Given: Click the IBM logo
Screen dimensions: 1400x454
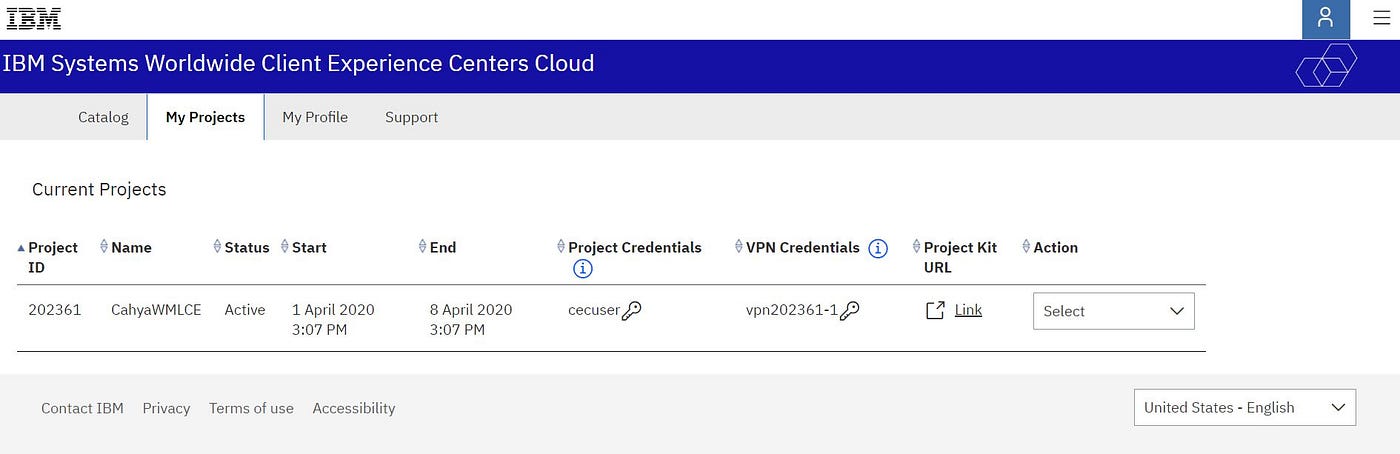Looking at the screenshot, I should [34, 18].
